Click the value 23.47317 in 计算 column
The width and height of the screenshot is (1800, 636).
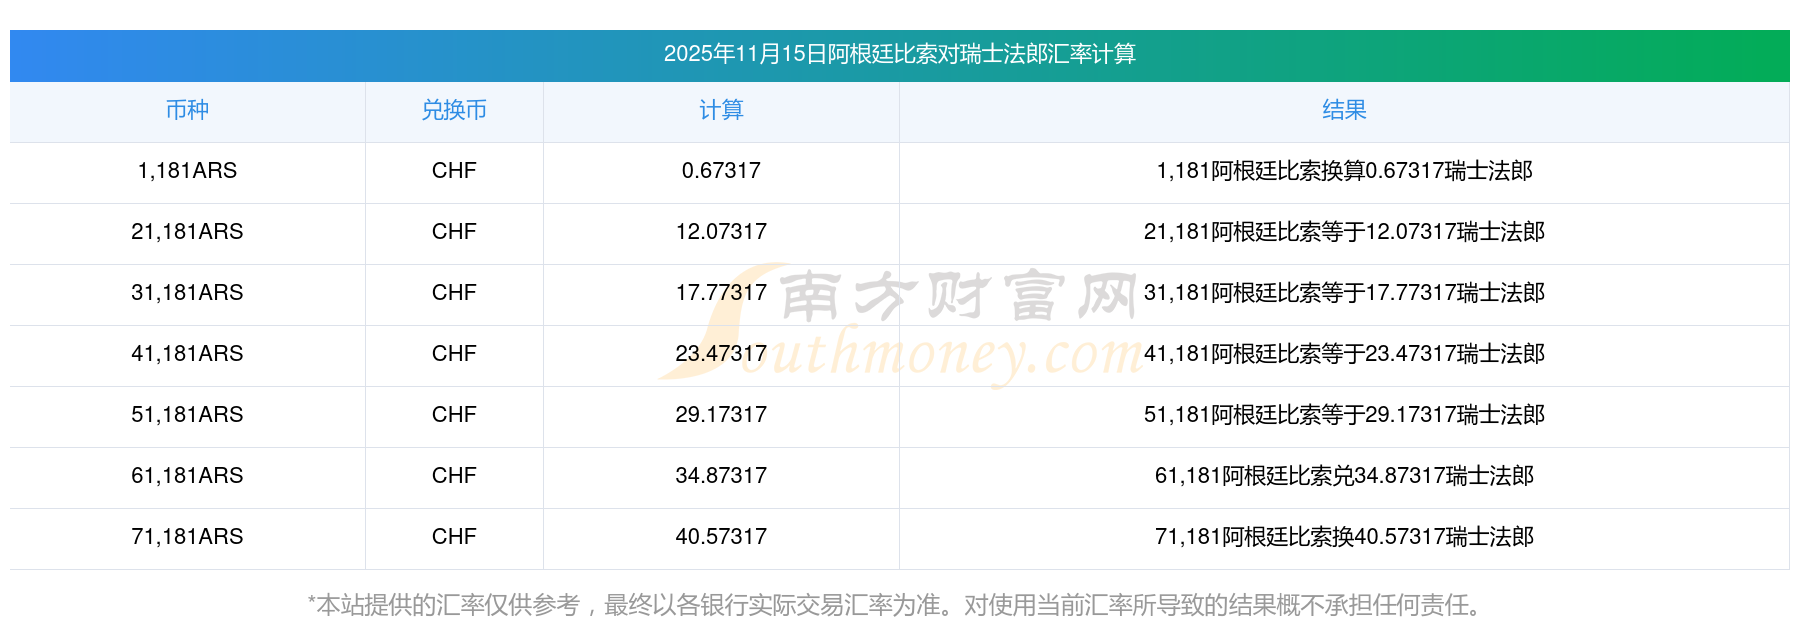[721, 354]
